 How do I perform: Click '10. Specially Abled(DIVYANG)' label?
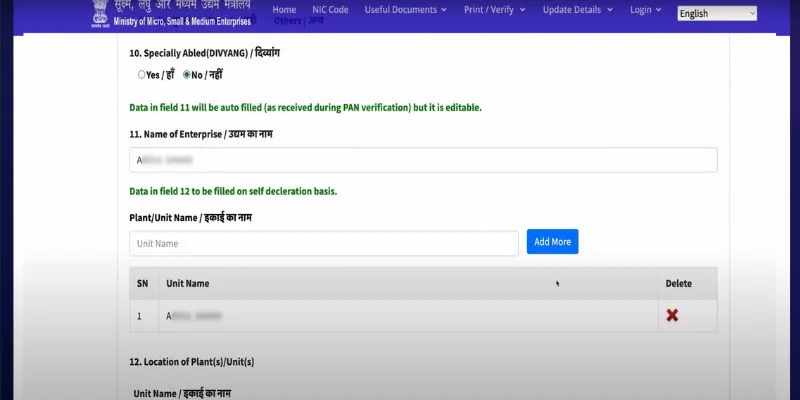[205, 53]
